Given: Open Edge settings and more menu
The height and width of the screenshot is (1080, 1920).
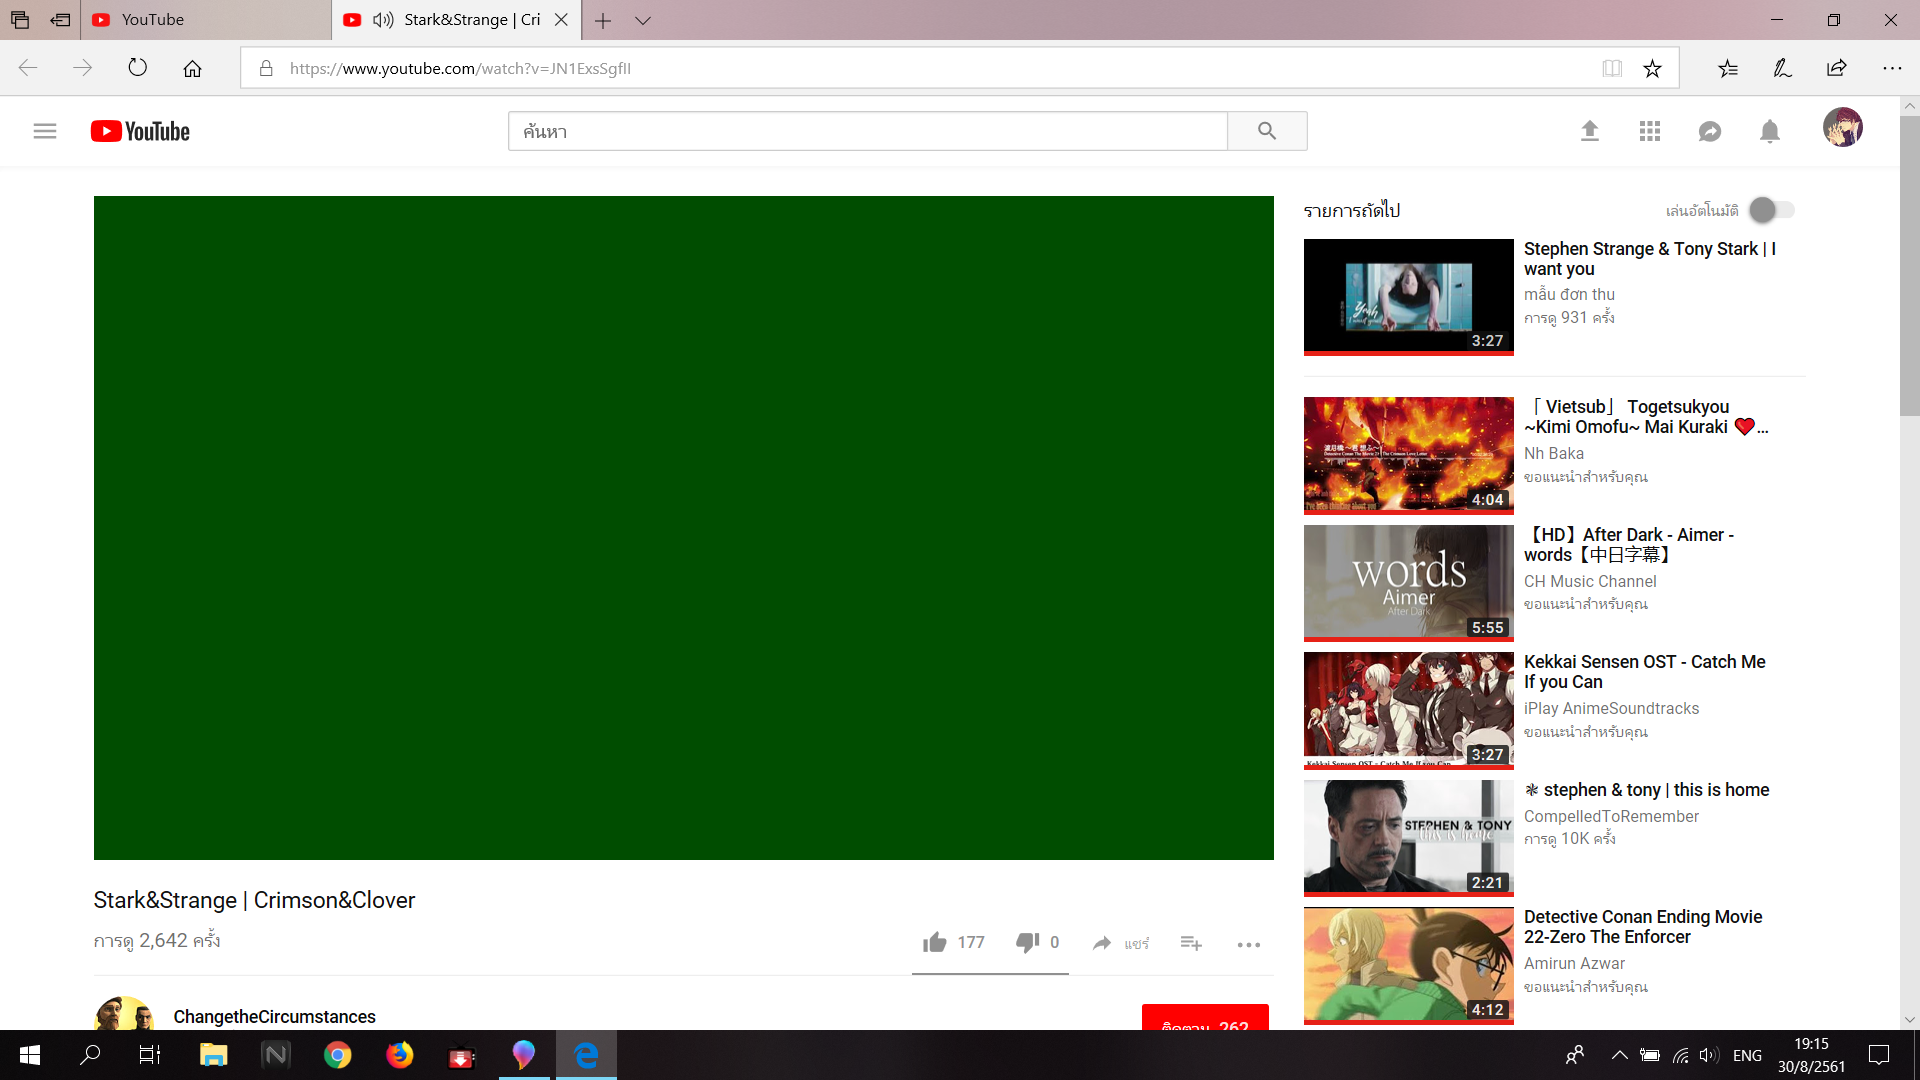Looking at the screenshot, I should (1891, 68).
